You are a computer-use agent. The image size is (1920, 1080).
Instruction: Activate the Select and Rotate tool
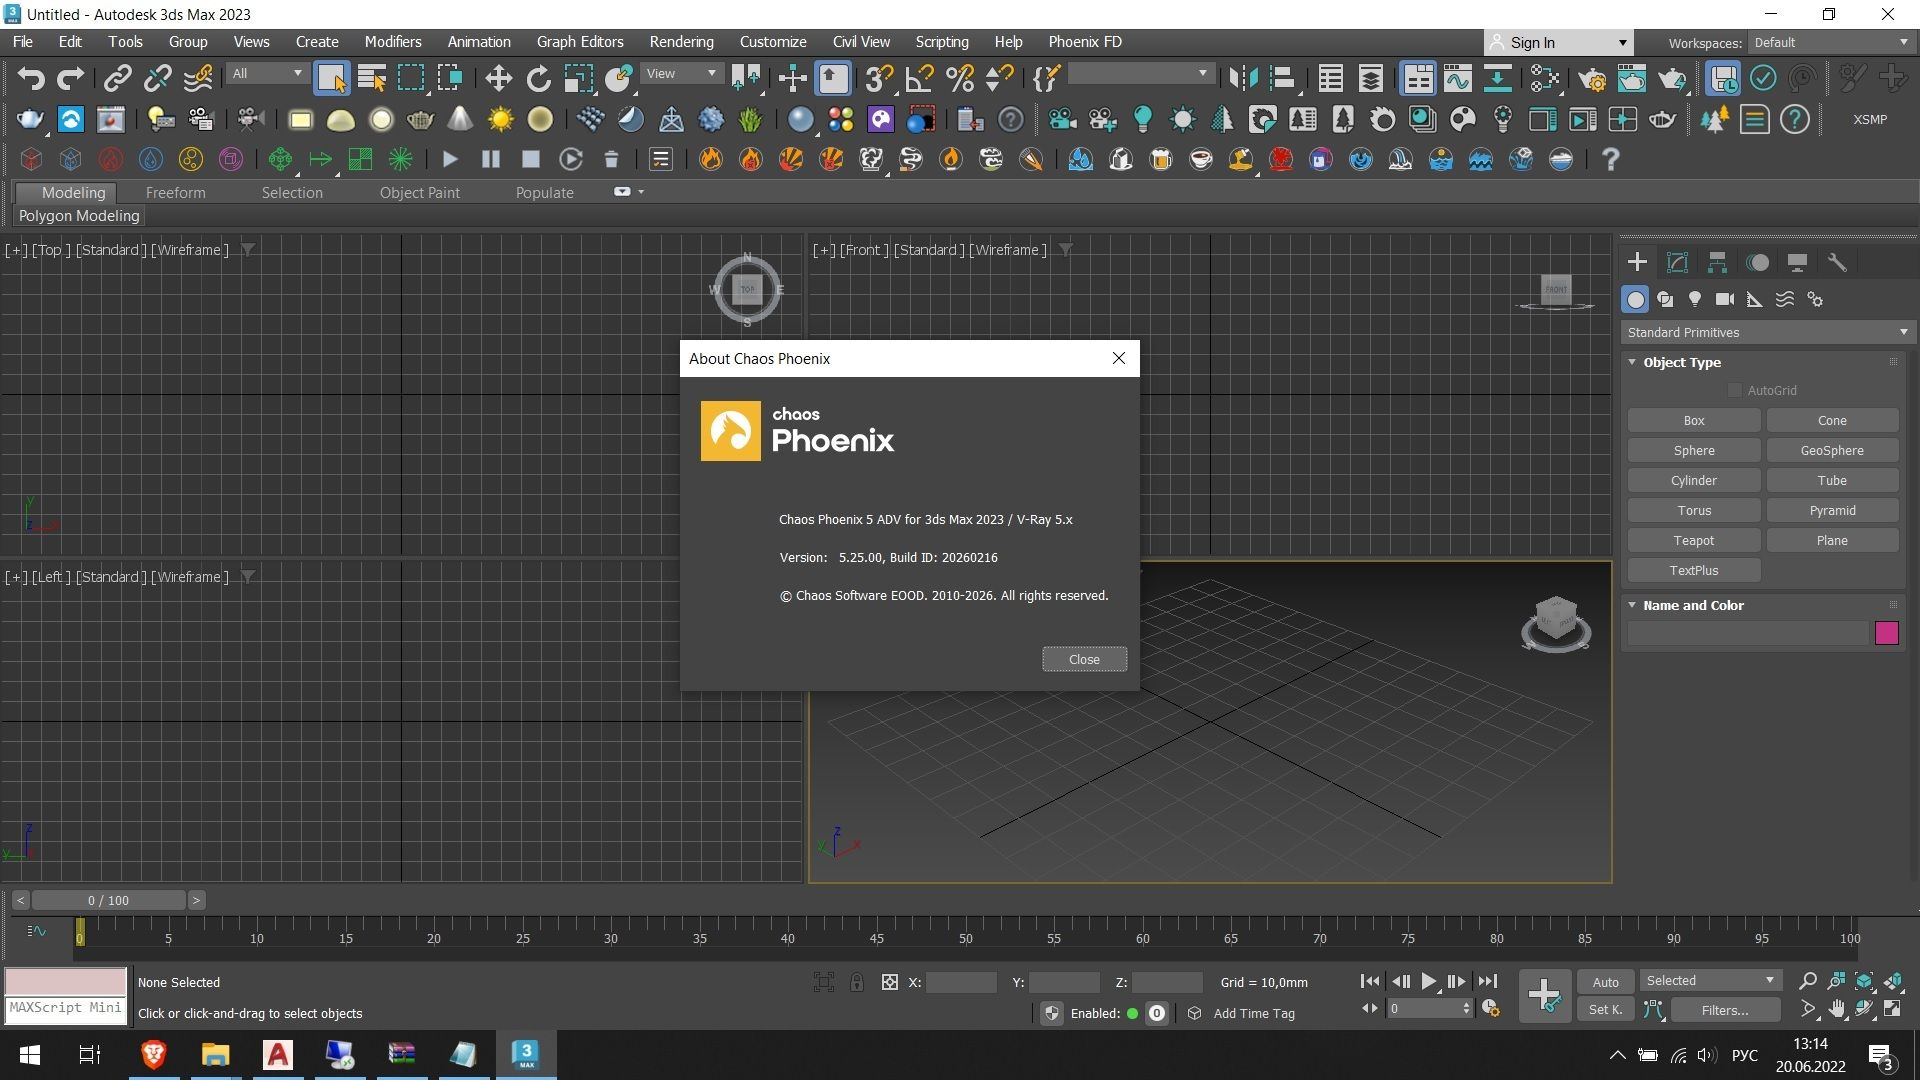click(x=538, y=78)
